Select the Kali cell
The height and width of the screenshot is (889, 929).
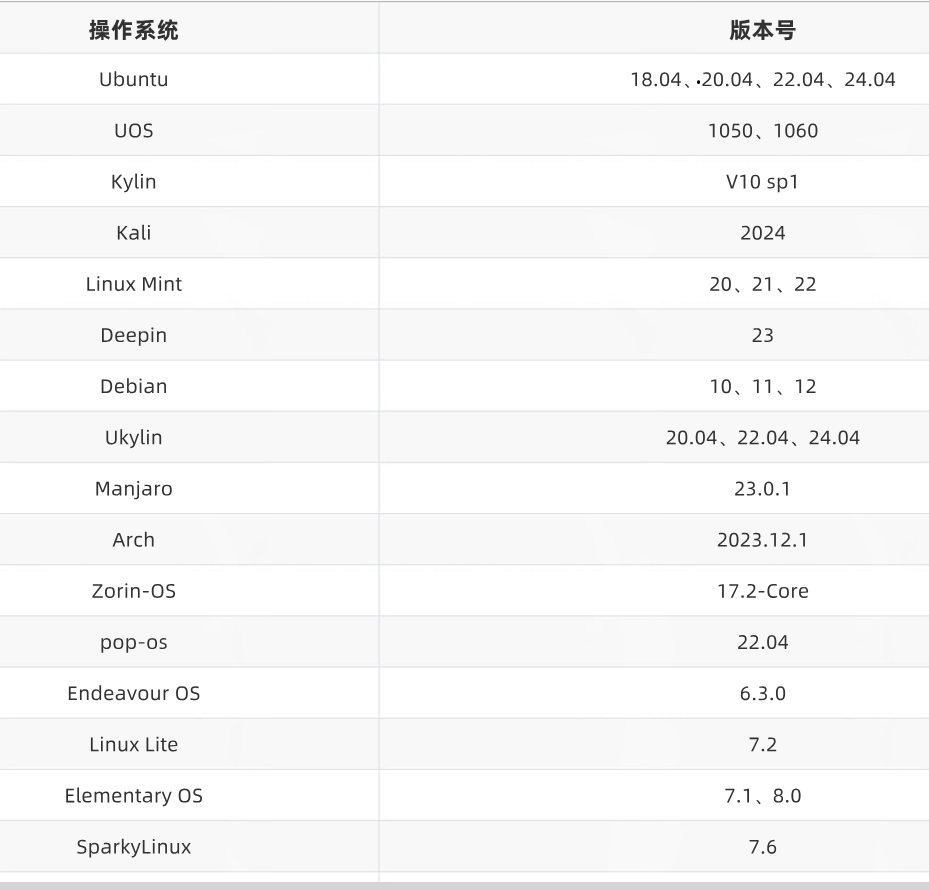(133, 233)
